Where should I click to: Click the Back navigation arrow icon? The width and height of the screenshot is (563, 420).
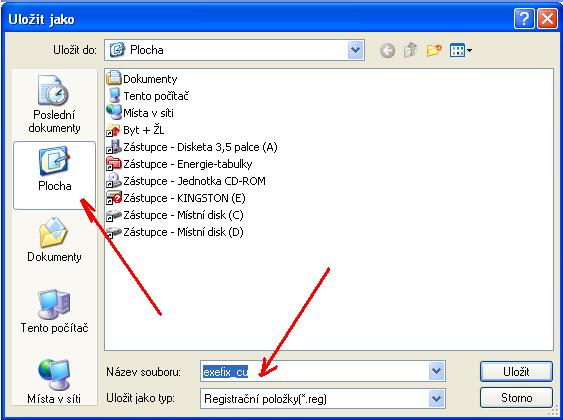point(387,51)
